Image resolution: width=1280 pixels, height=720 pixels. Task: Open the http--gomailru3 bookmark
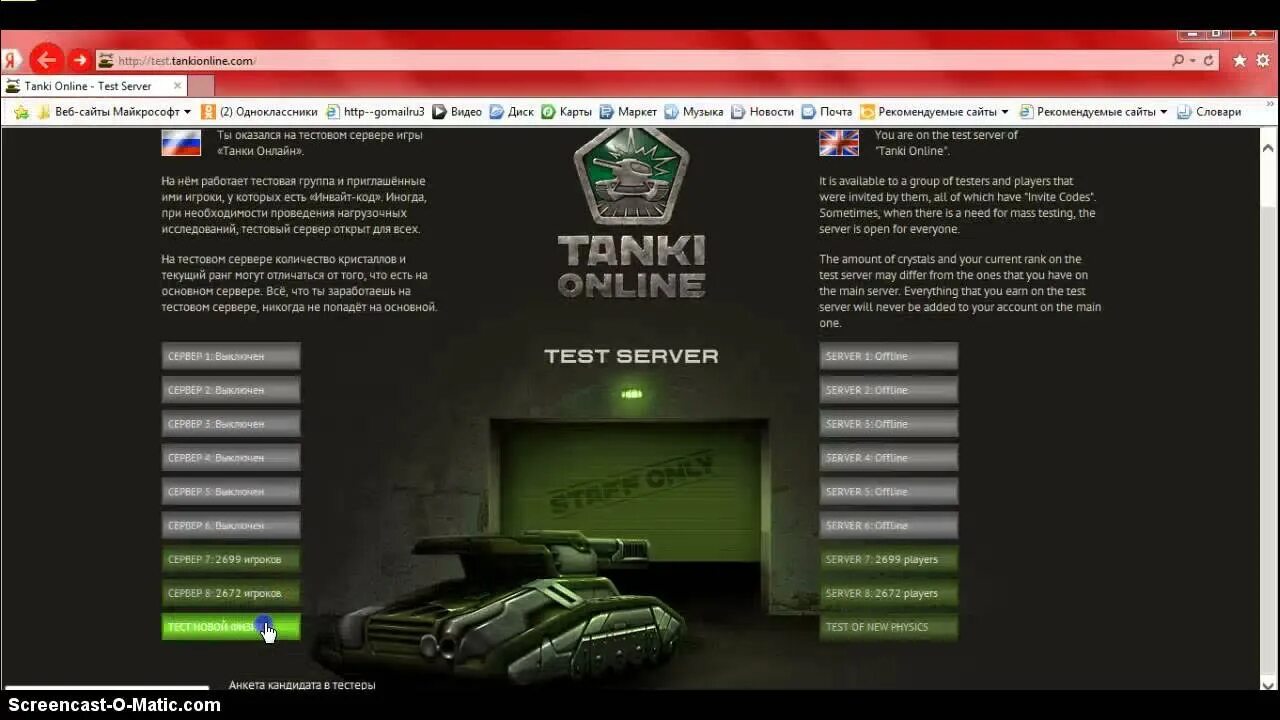pos(375,112)
